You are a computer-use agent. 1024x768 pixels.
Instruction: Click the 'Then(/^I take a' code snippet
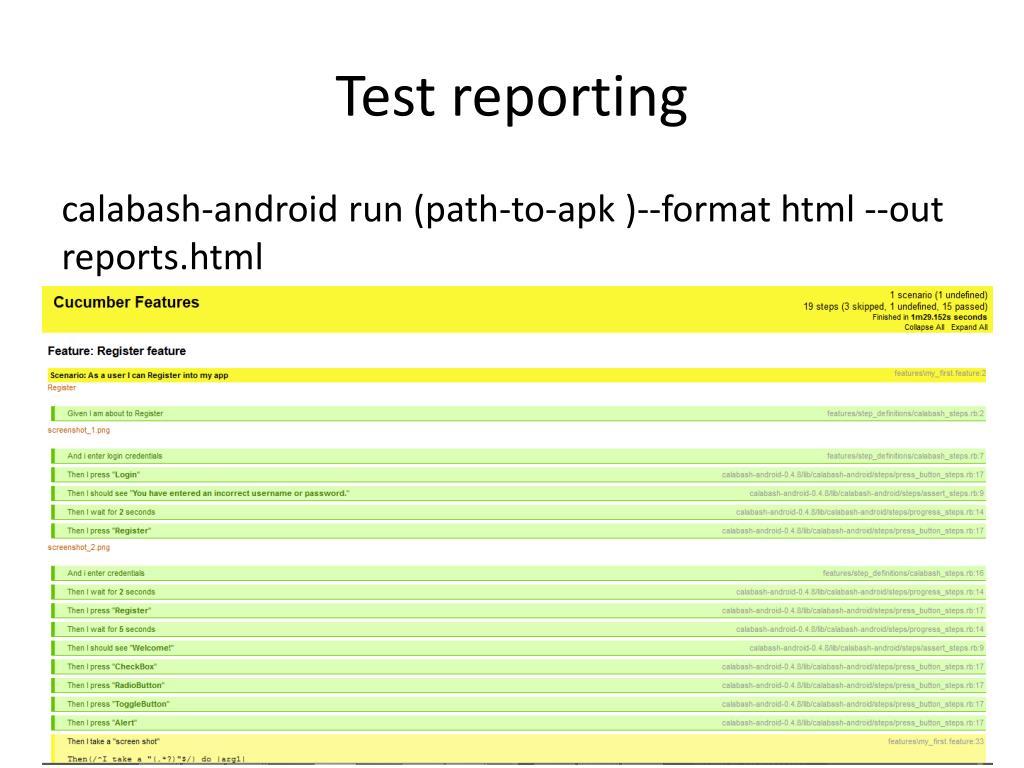tap(156, 759)
